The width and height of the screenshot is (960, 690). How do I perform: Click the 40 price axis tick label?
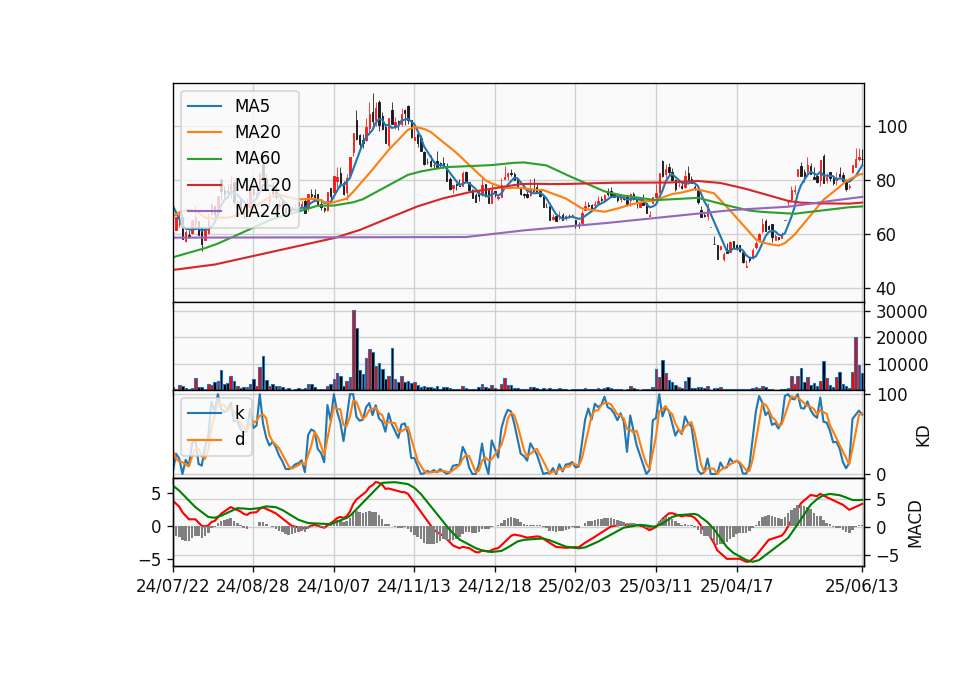click(887, 288)
